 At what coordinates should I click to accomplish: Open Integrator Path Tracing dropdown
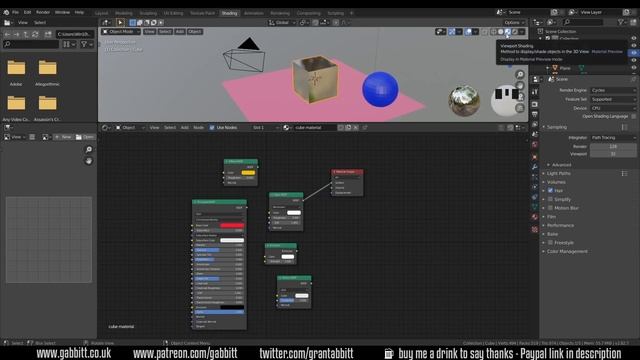[x=613, y=138]
